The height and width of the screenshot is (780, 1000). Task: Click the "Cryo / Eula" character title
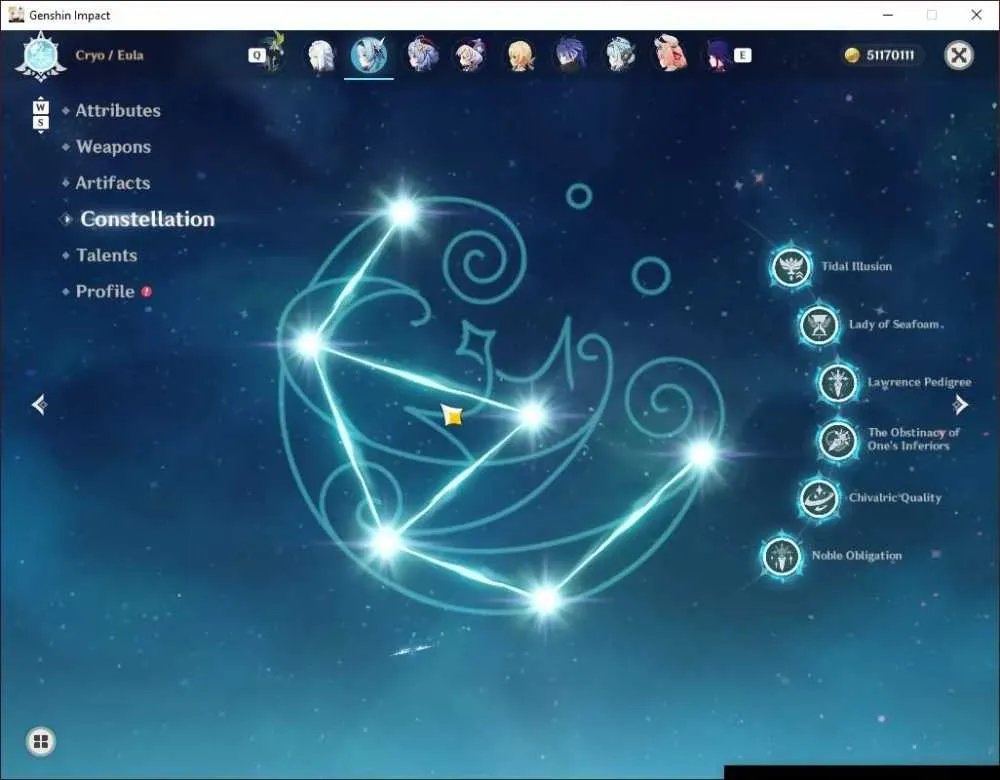109,55
